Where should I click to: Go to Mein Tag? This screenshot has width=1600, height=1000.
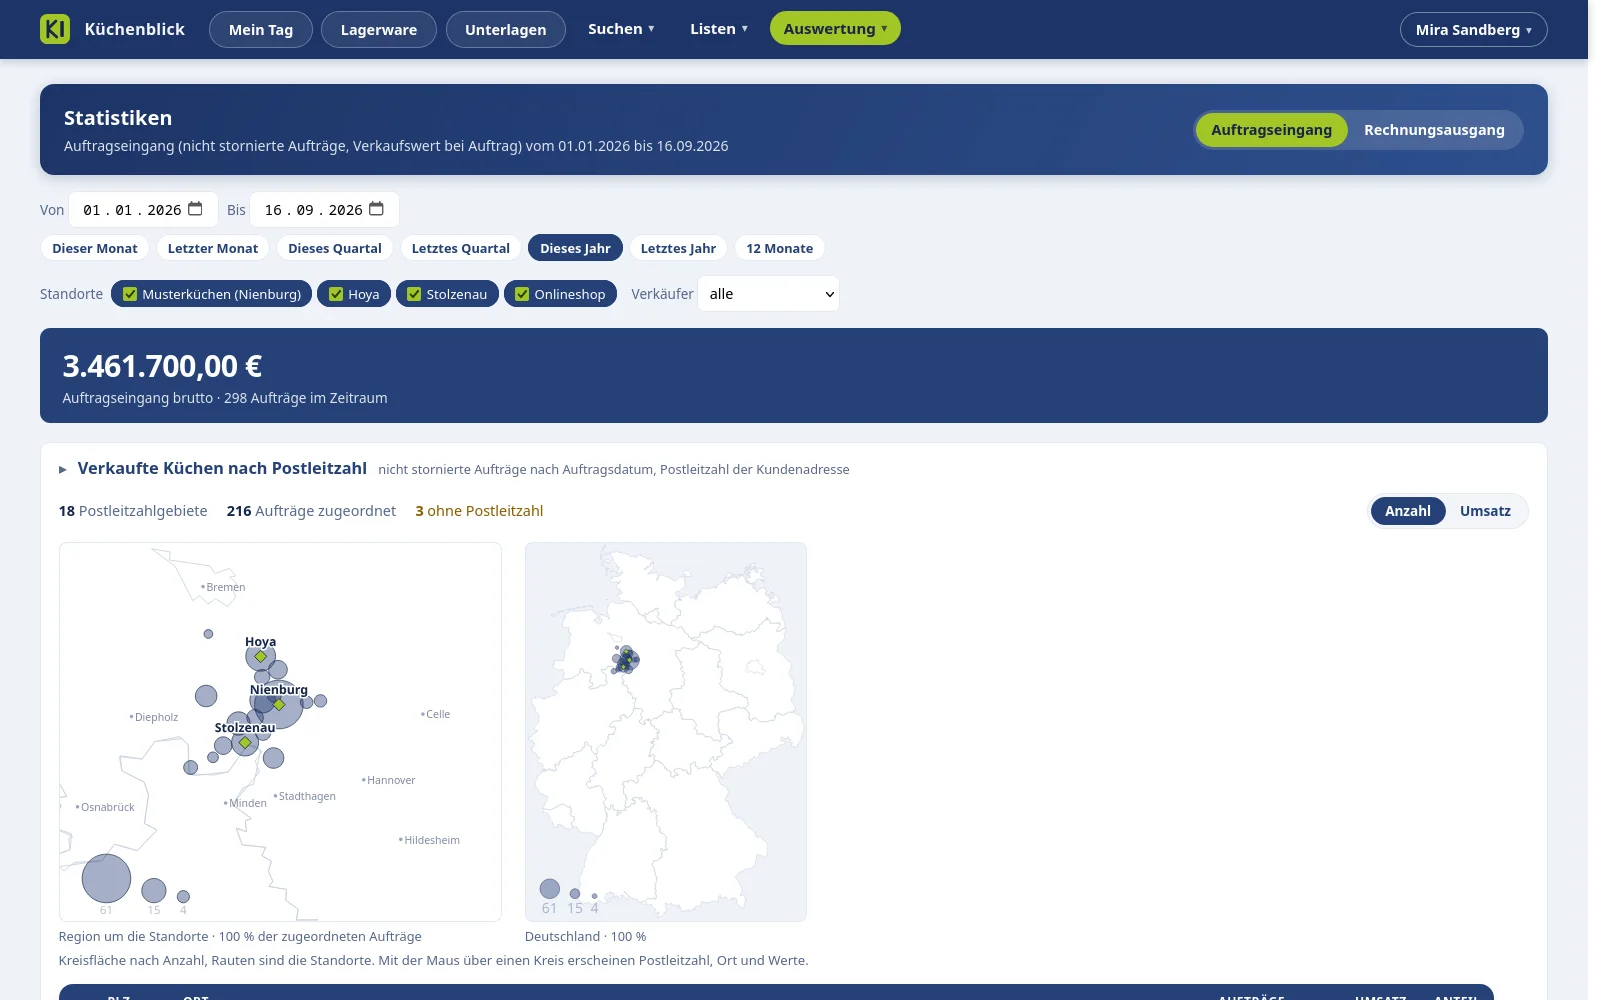click(261, 30)
